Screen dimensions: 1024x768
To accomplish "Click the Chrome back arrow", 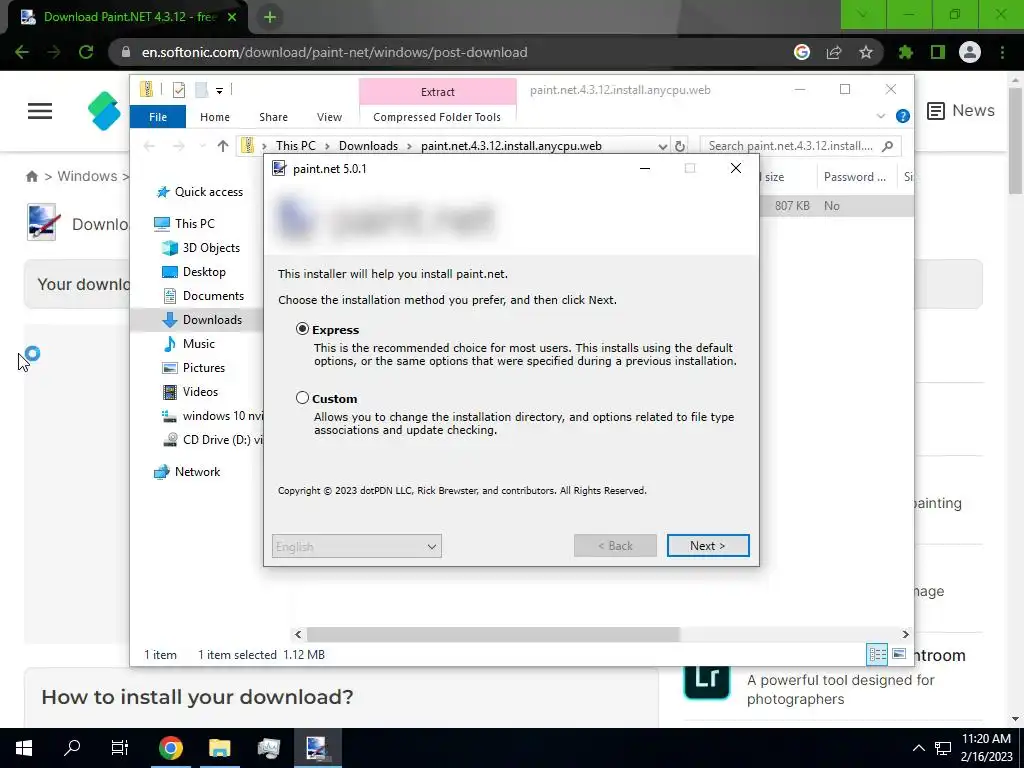I will coord(22,52).
